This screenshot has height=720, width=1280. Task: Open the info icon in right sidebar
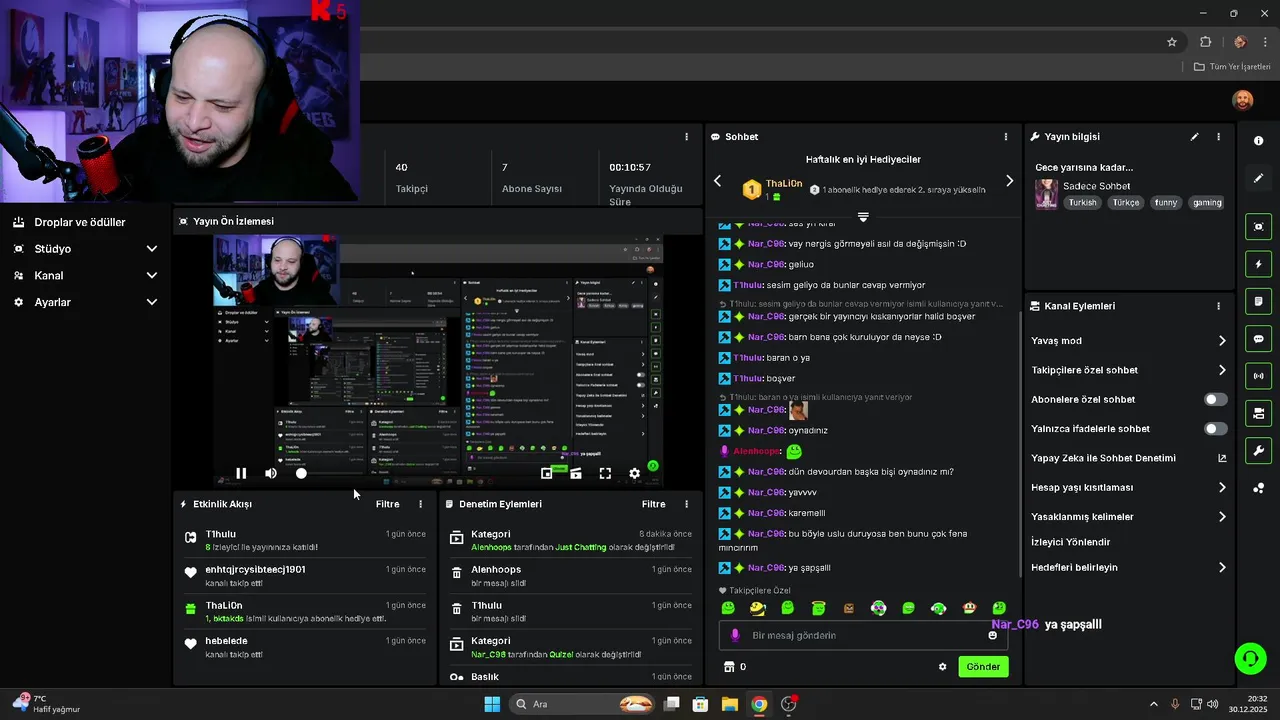point(1258,141)
